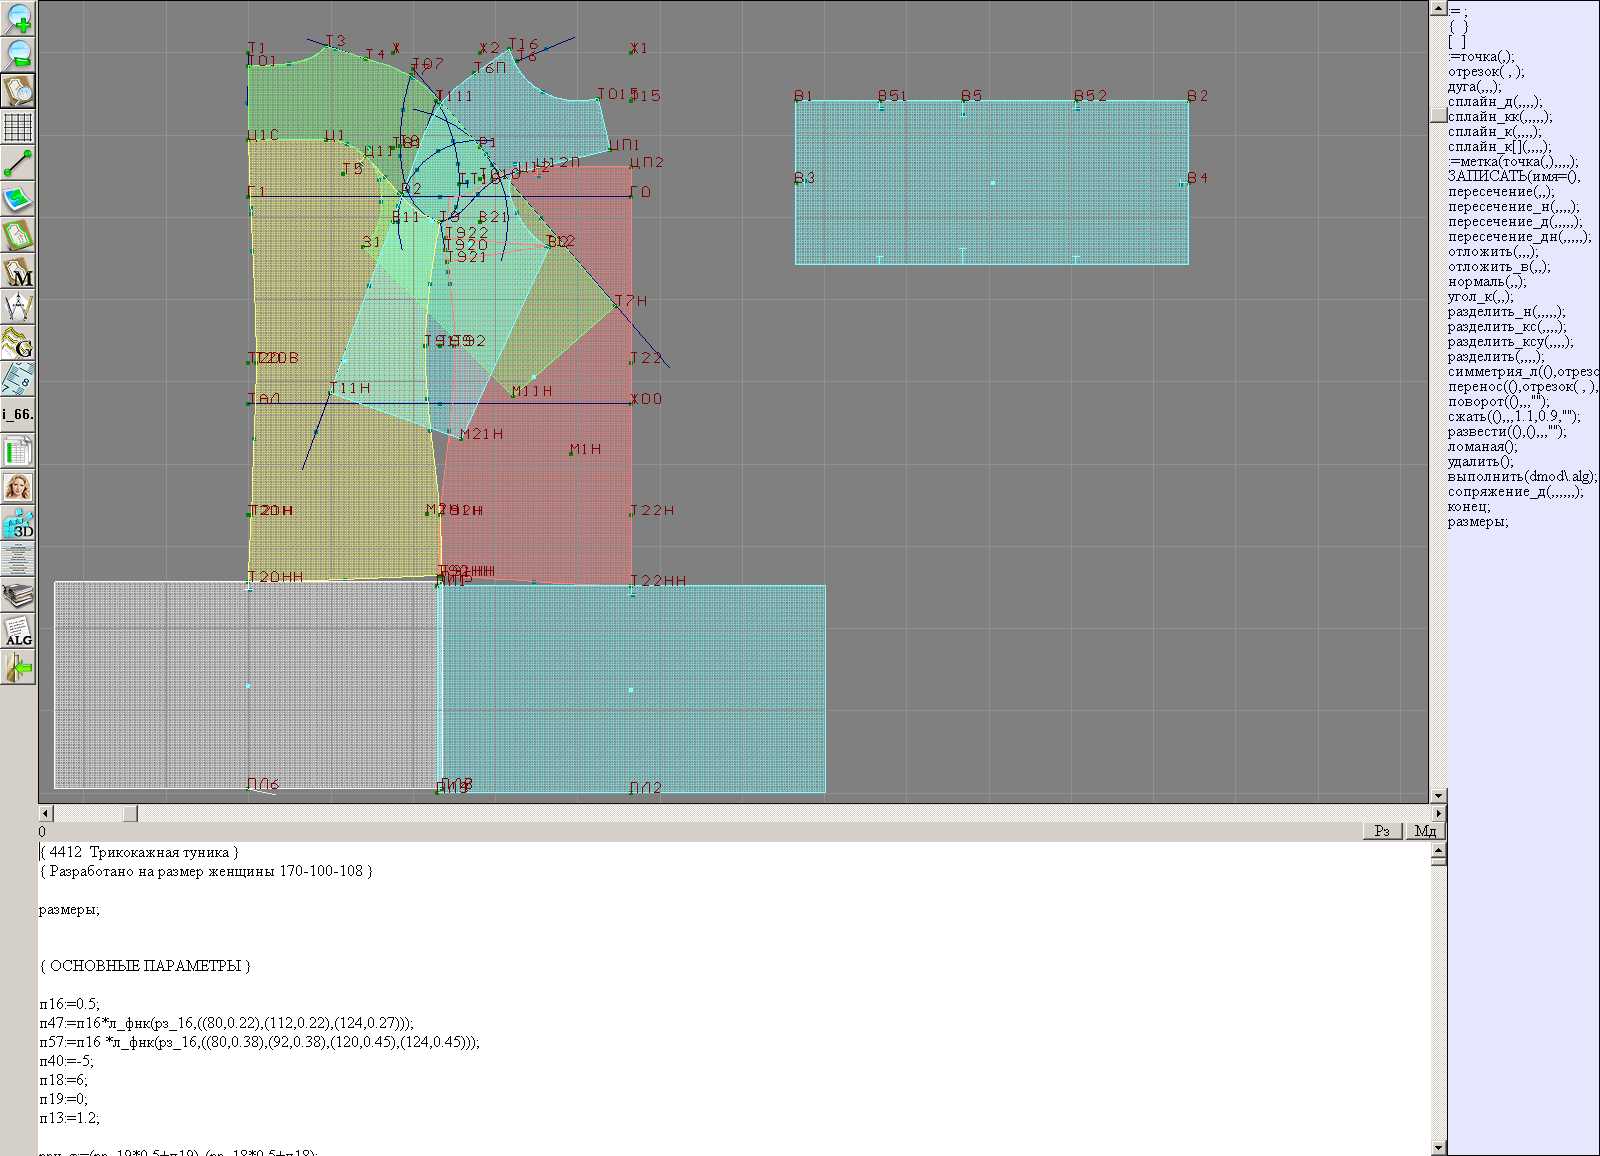Click the zoom out magnifier icon
Image resolution: width=1600 pixels, height=1156 pixels.
click(18, 54)
